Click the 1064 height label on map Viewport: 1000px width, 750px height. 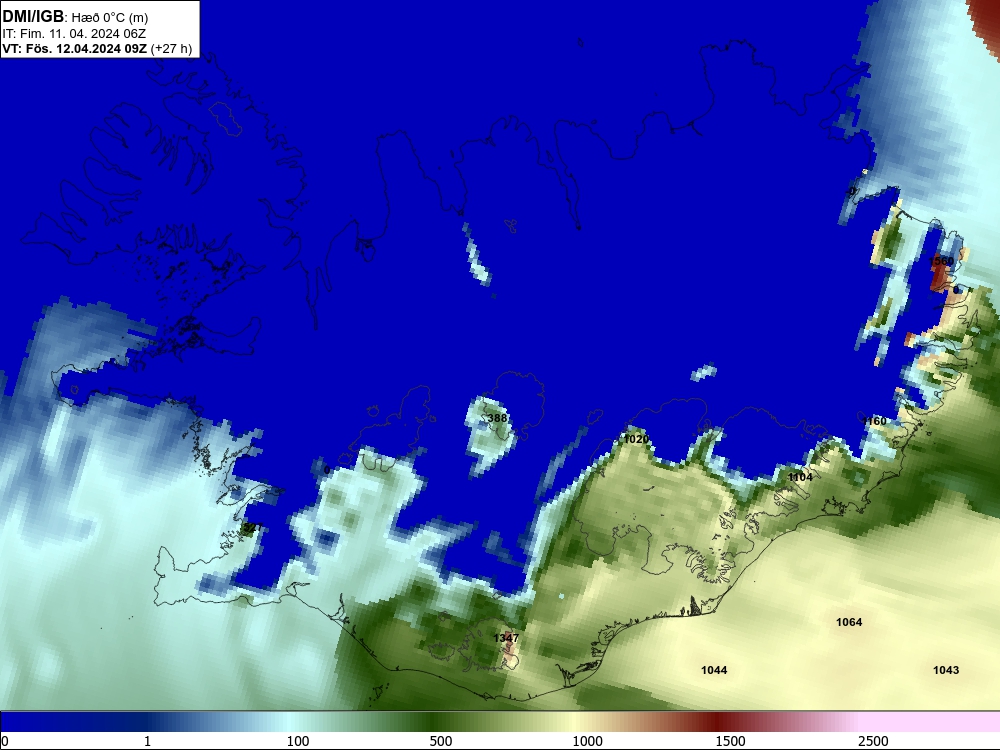[x=849, y=622]
